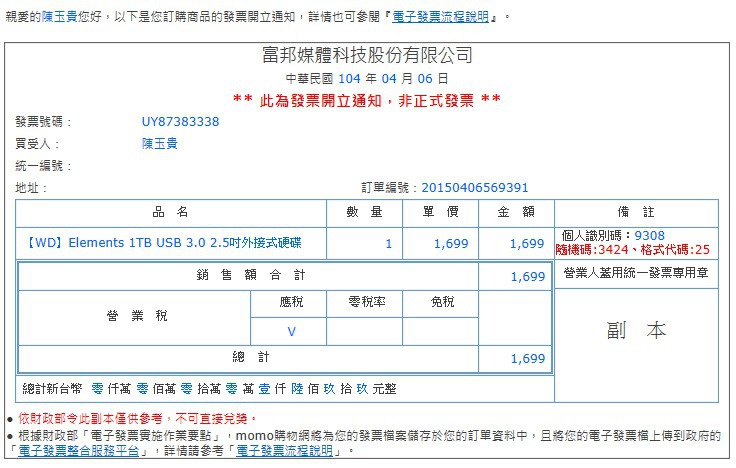Screen dimensions: 736x468
Task: Click quantity value 1 in product row
Action: pyautogui.click(x=388, y=244)
